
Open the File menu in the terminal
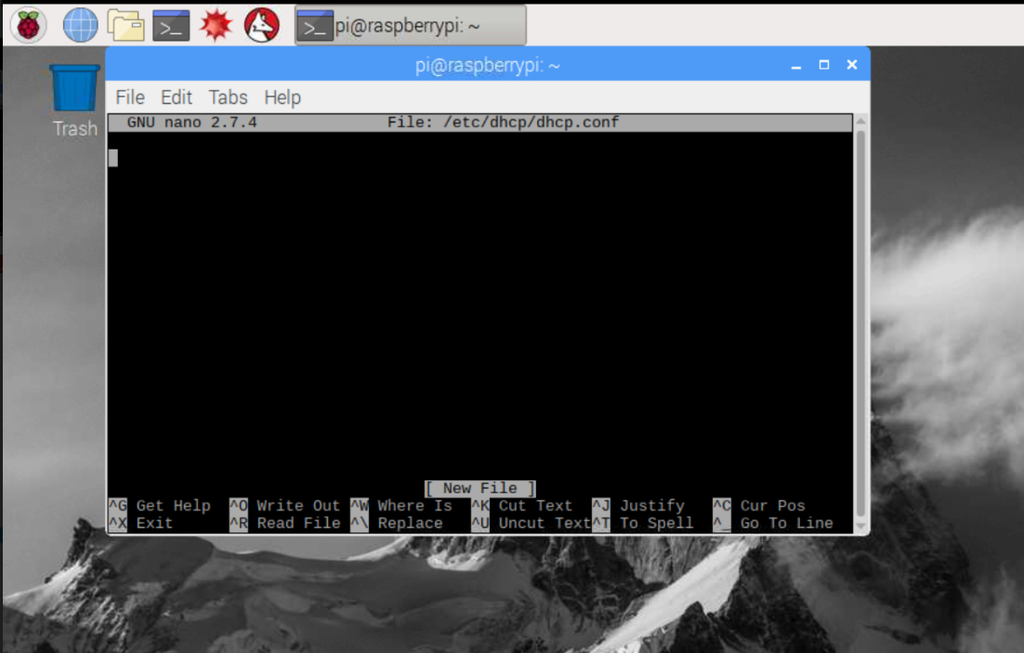point(129,97)
